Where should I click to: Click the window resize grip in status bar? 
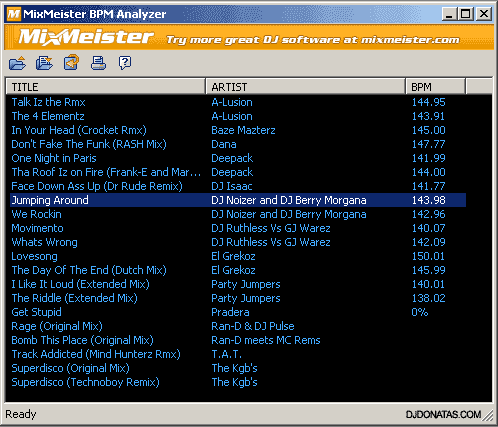click(x=489, y=415)
